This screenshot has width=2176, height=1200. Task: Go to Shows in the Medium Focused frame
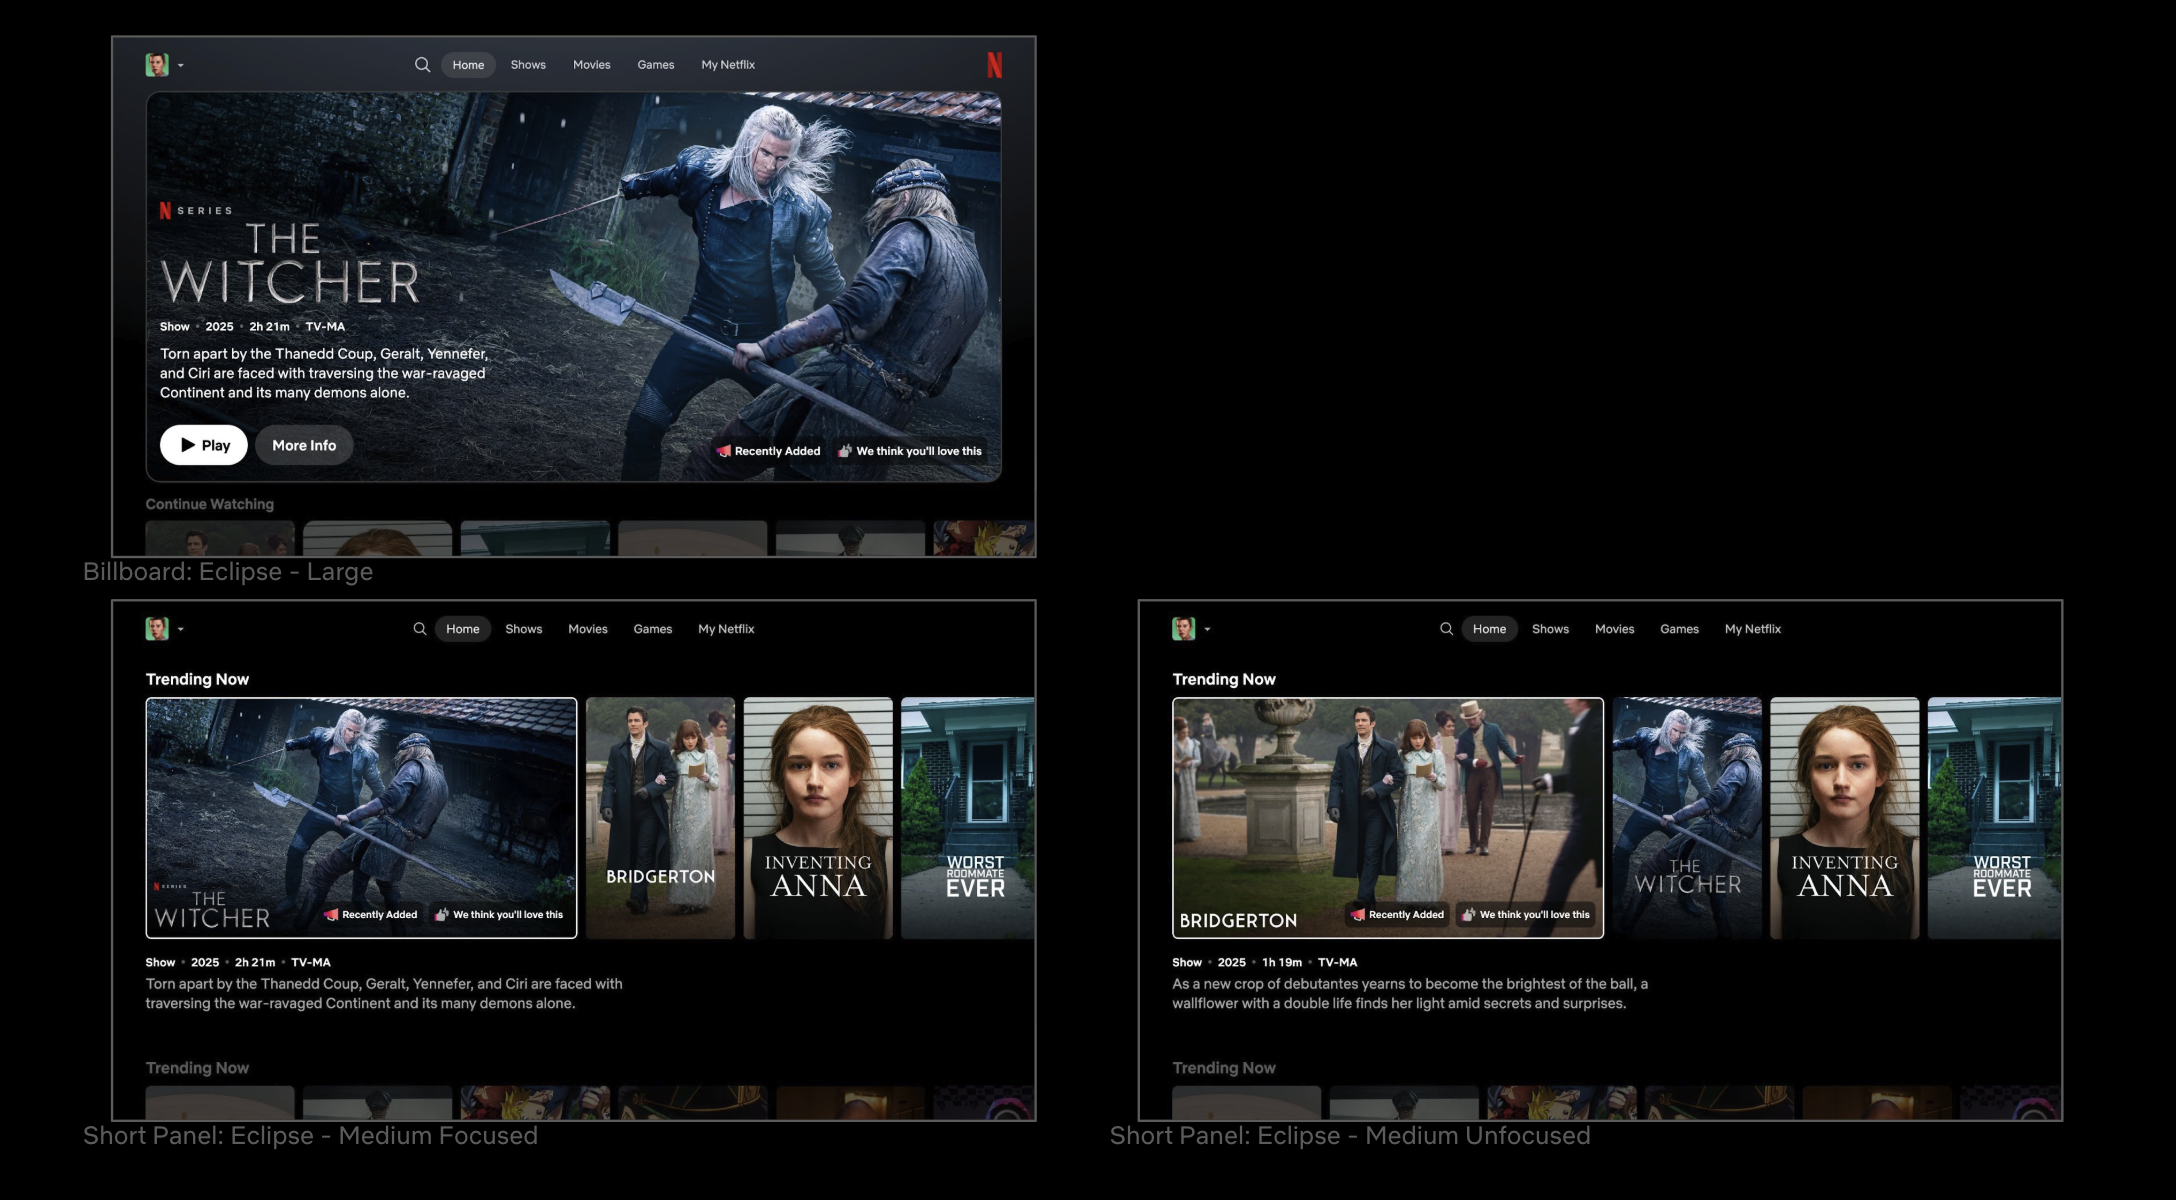tap(524, 629)
